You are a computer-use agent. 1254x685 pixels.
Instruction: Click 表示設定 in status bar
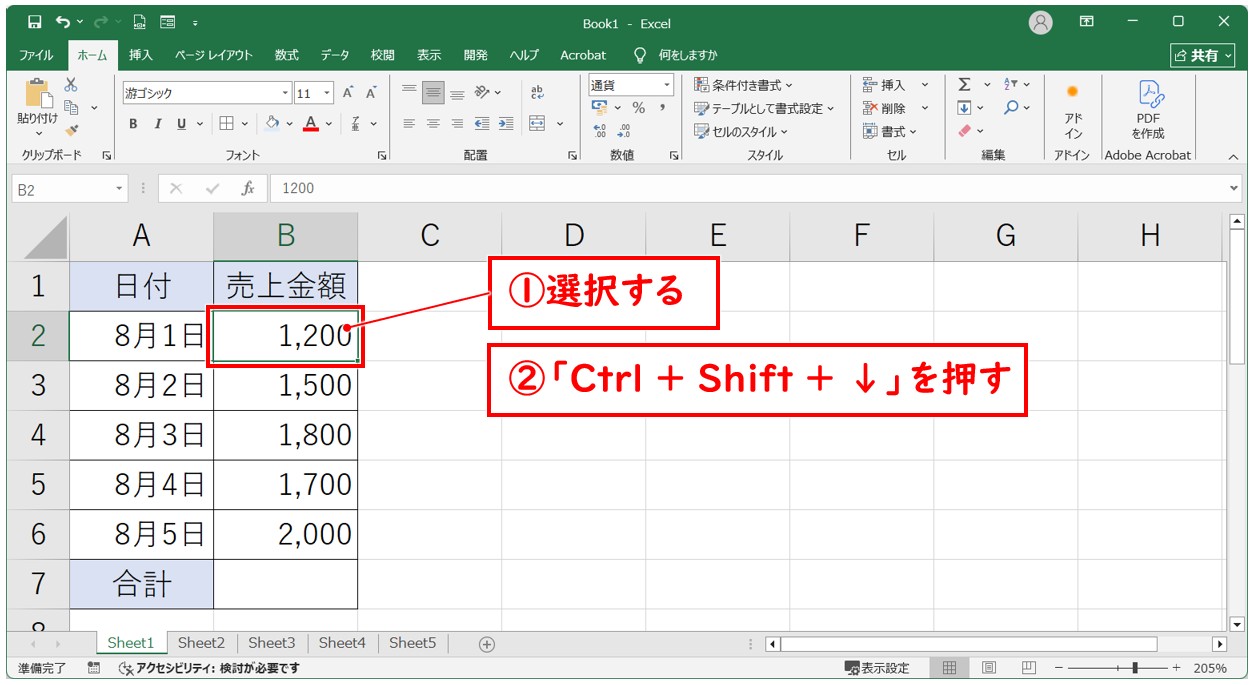click(877, 668)
